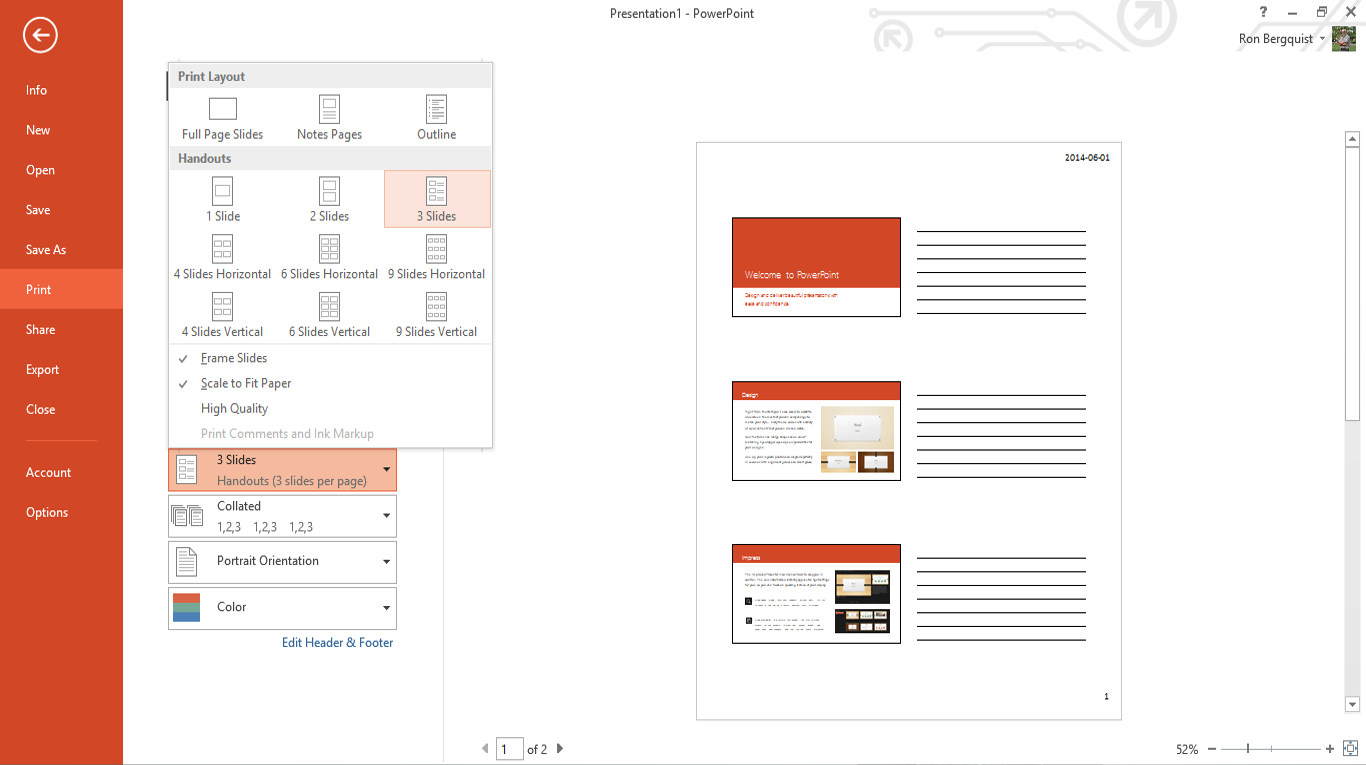Disable Scale to Fit Paper
Image resolution: width=1366 pixels, height=765 pixels.
click(x=245, y=383)
